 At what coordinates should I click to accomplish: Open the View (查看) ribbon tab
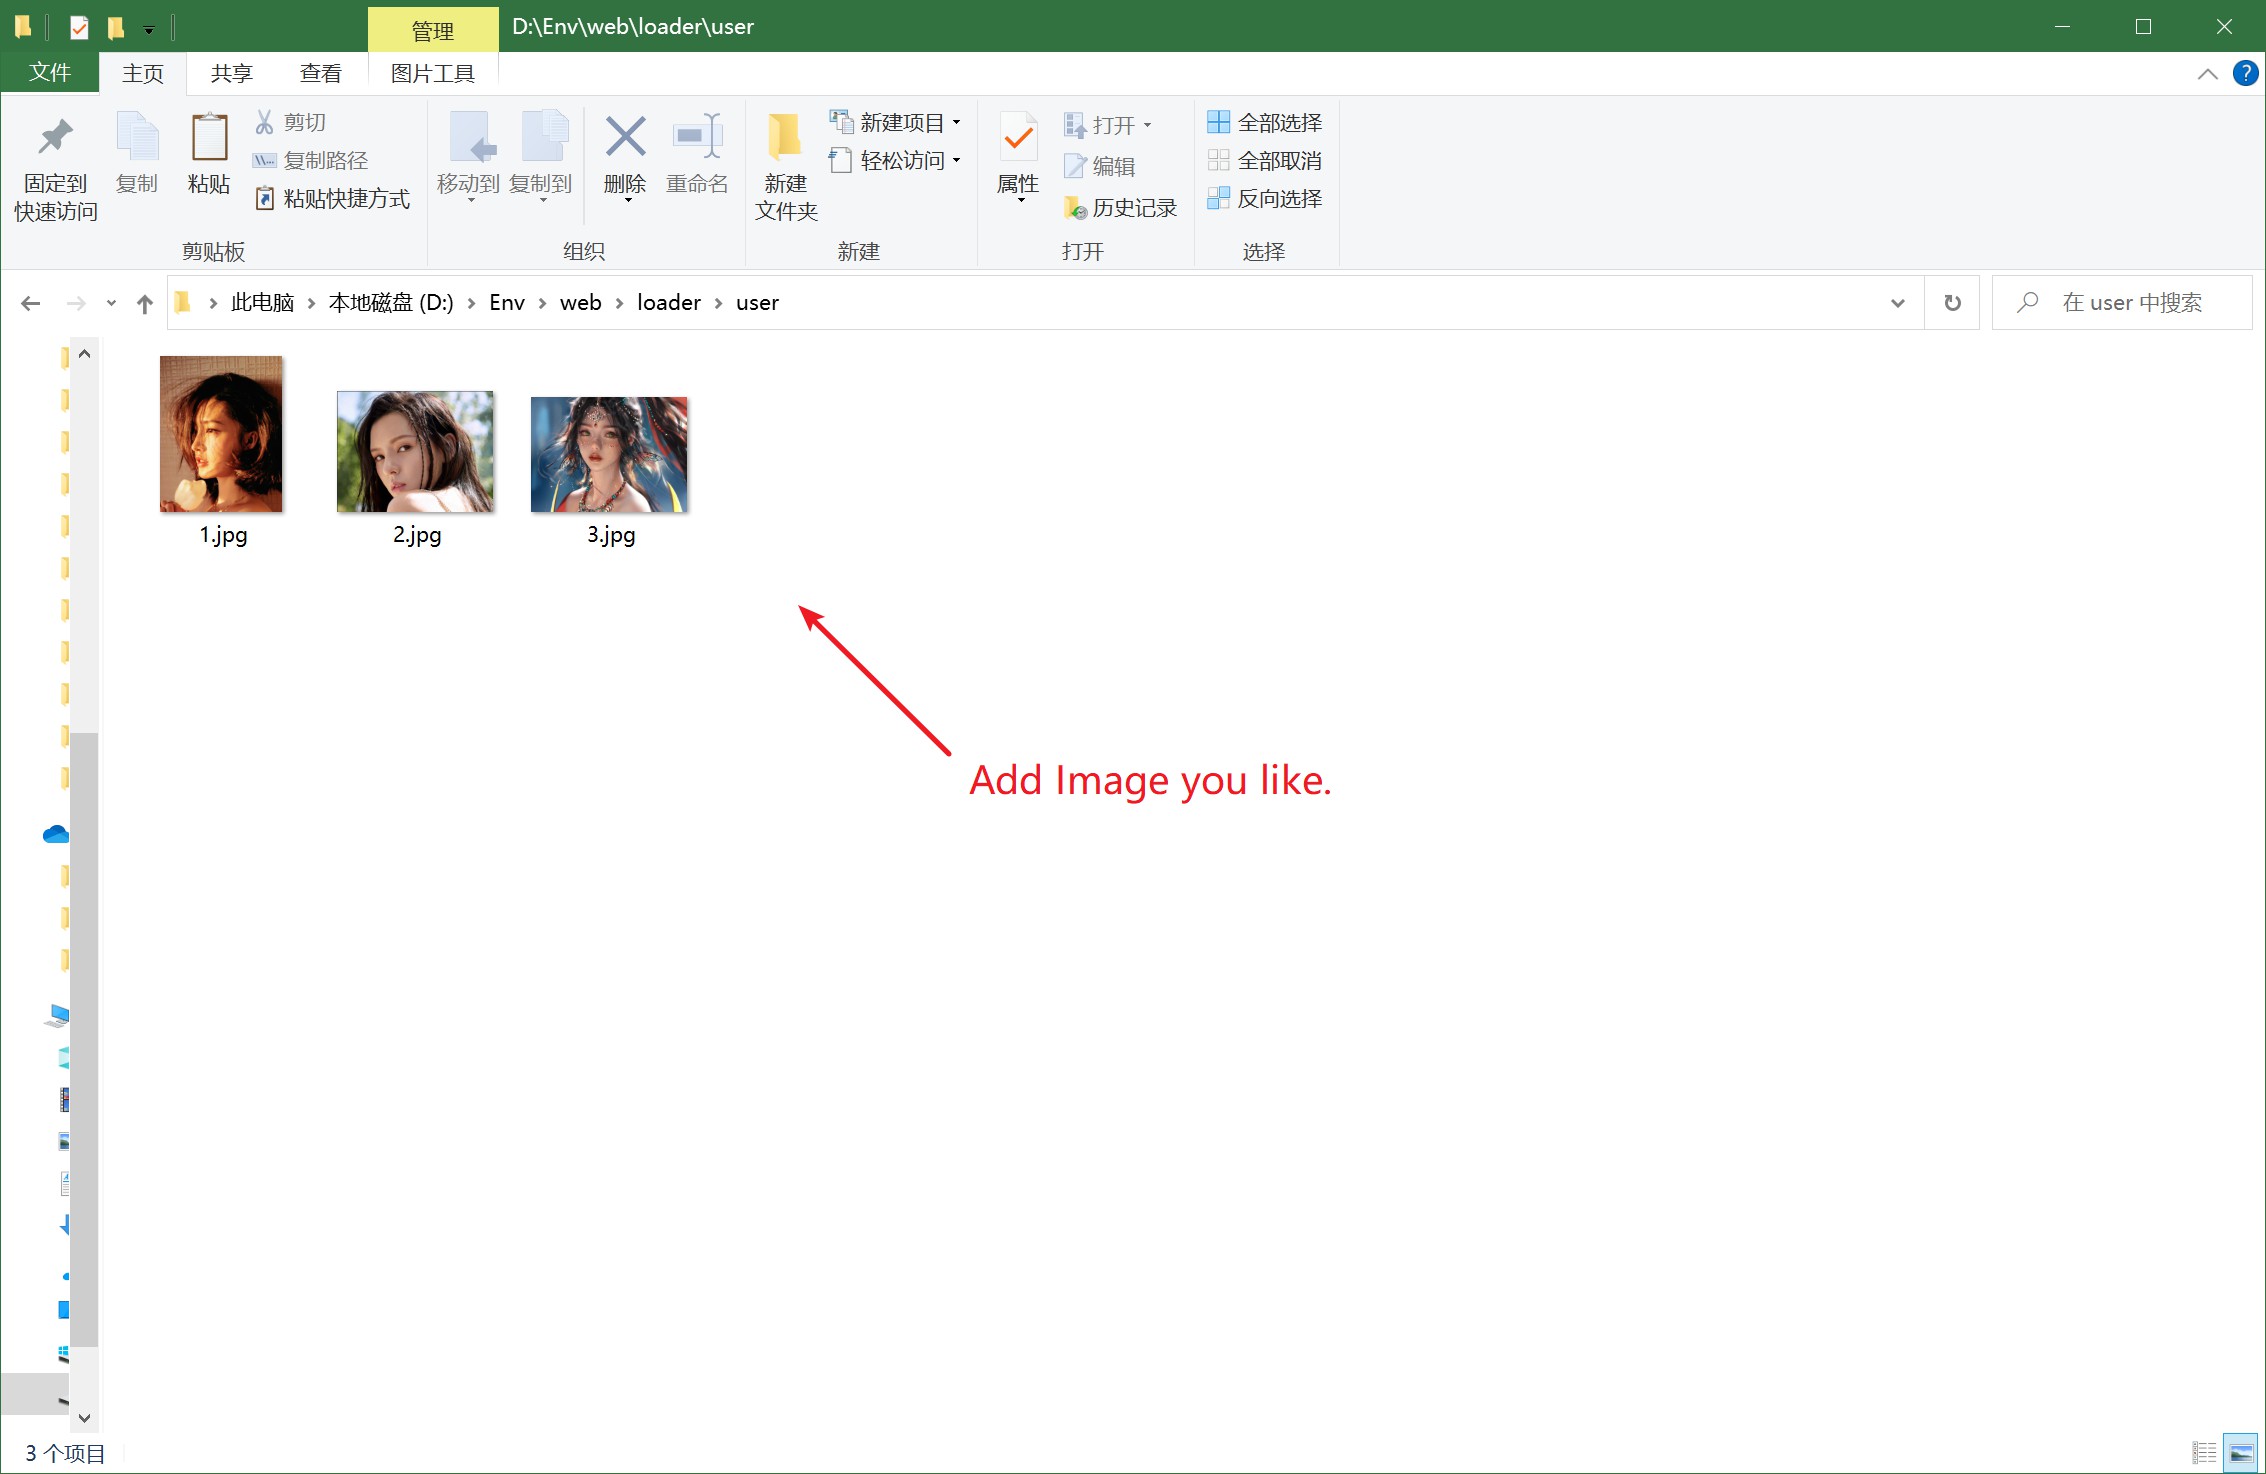click(x=320, y=73)
